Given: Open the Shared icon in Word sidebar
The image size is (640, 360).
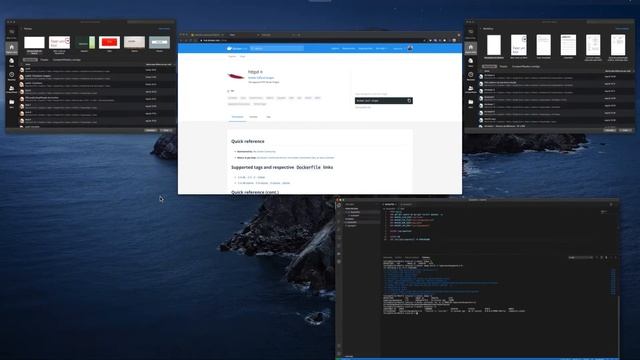Looking at the screenshot, I should [x=471, y=89].
